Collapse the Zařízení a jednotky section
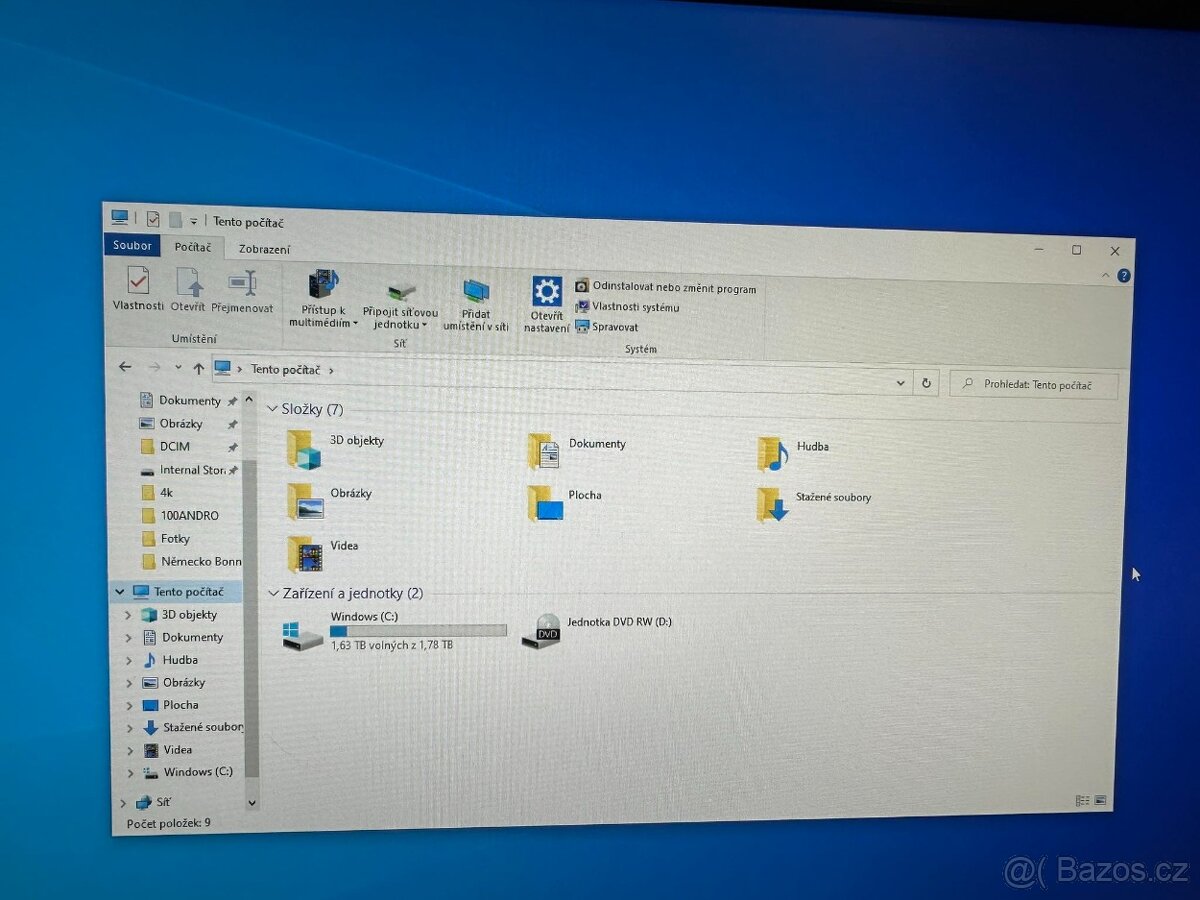The height and width of the screenshot is (900, 1200). pyautogui.click(x=273, y=592)
